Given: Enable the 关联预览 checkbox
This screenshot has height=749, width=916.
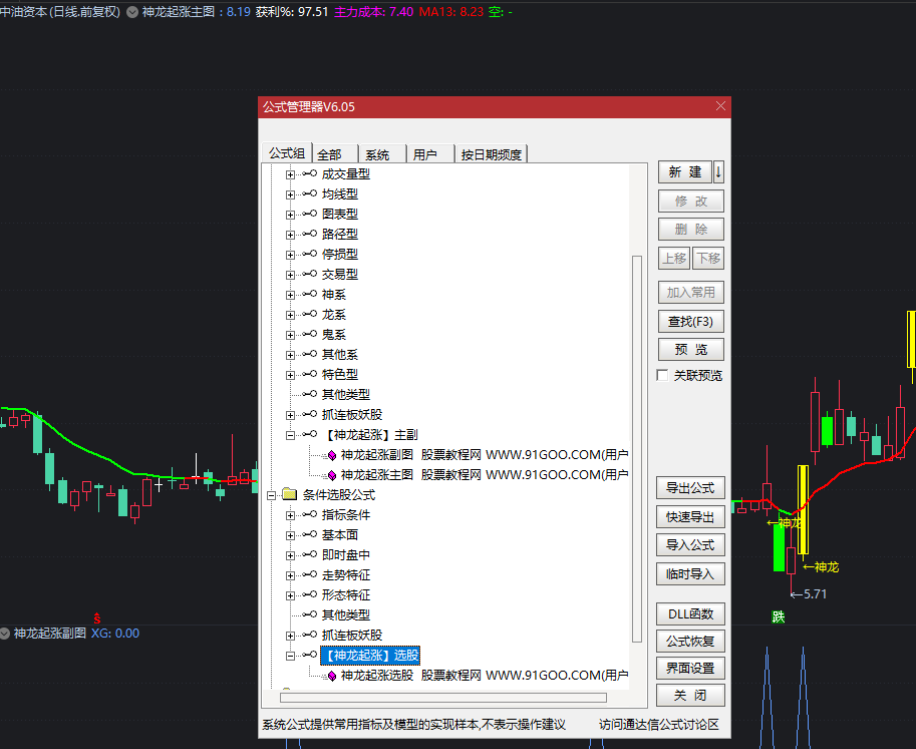Looking at the screenshot, I should [x=663, y=376].
